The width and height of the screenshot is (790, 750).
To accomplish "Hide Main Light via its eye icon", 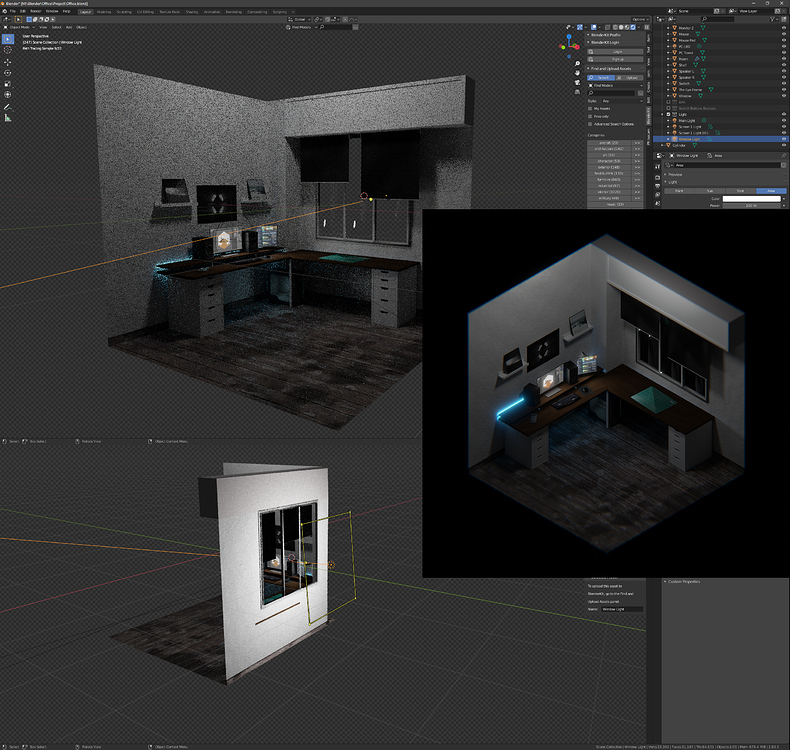I will point(783,120).
